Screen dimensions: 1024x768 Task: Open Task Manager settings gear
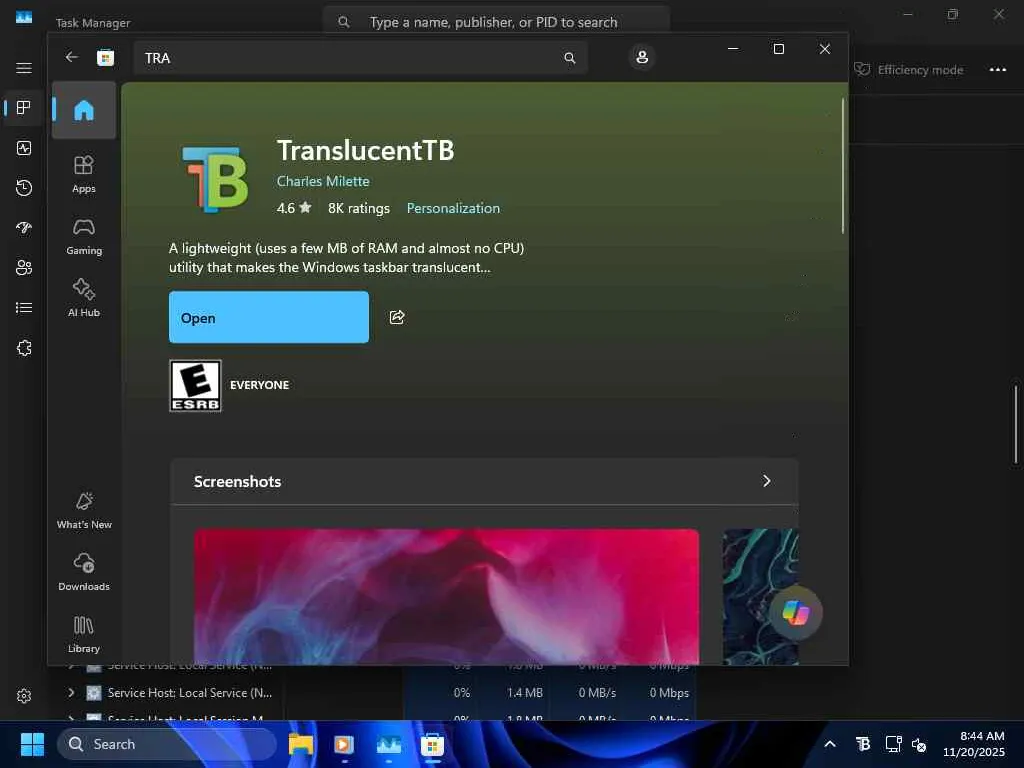(x=24, y=696)
